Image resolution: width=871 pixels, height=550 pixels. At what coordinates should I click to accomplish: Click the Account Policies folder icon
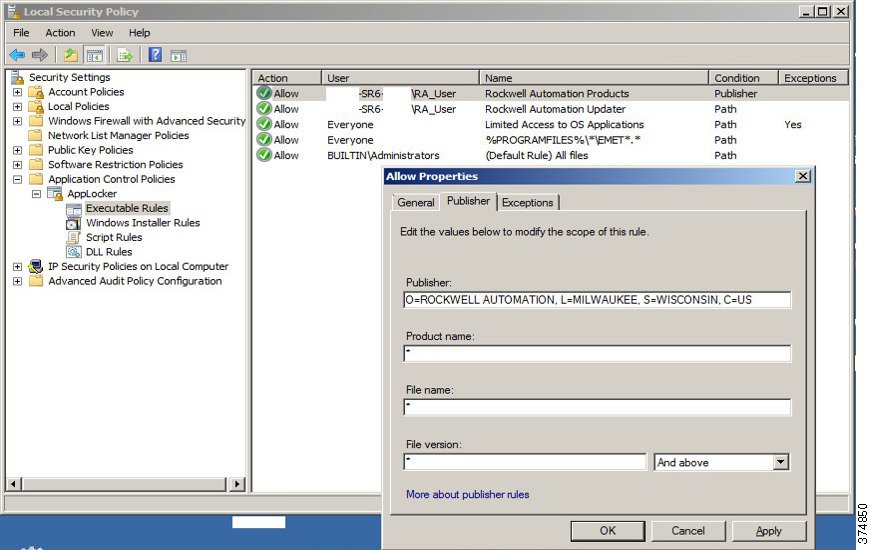[x=36, y=92]
